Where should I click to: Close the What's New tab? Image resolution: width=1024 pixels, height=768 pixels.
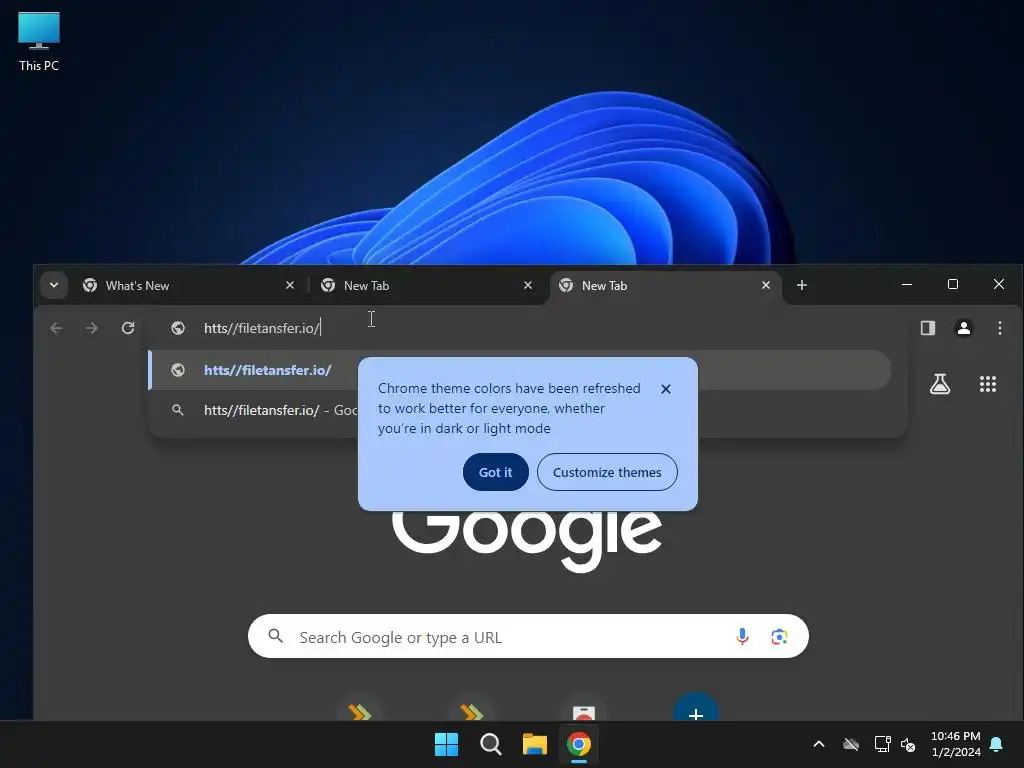pyautogui.click(x=290, y=285)
